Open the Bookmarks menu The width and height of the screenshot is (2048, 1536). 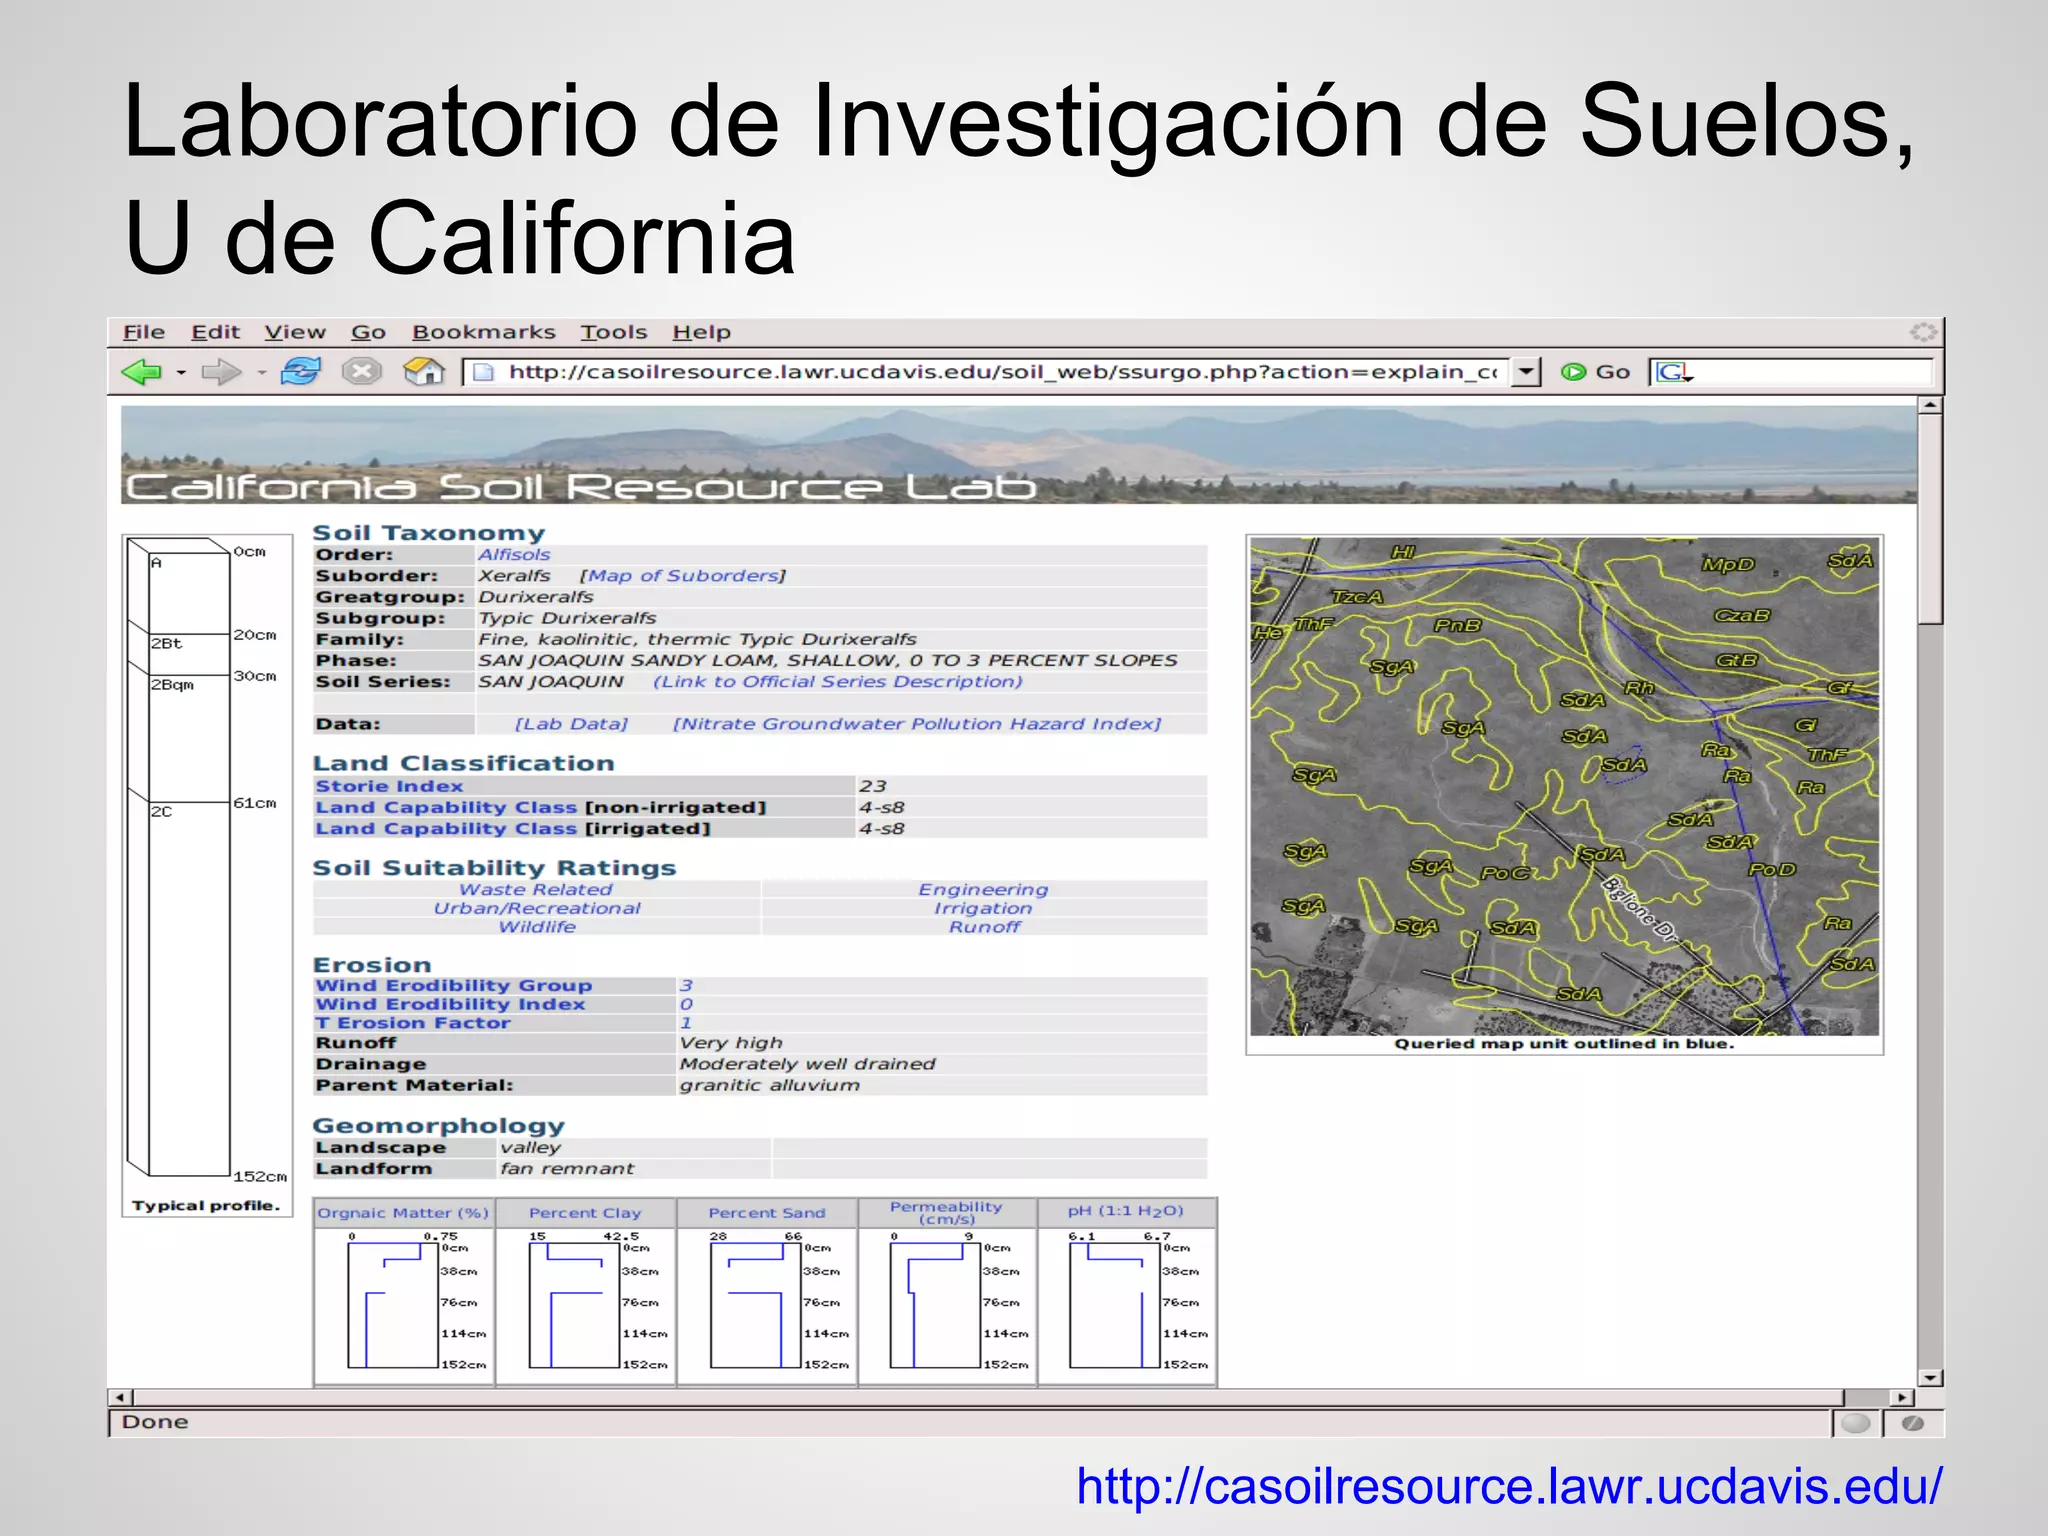tap(484, 332)
